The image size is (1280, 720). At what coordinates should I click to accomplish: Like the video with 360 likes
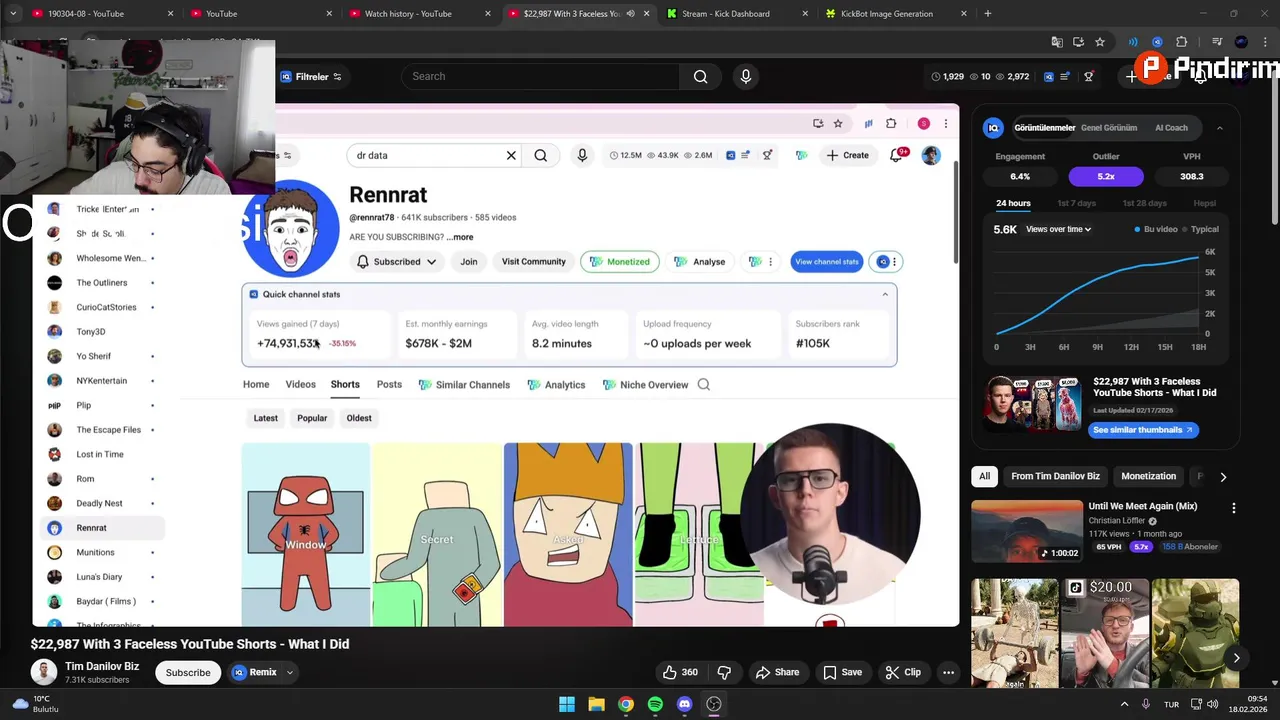680,672
